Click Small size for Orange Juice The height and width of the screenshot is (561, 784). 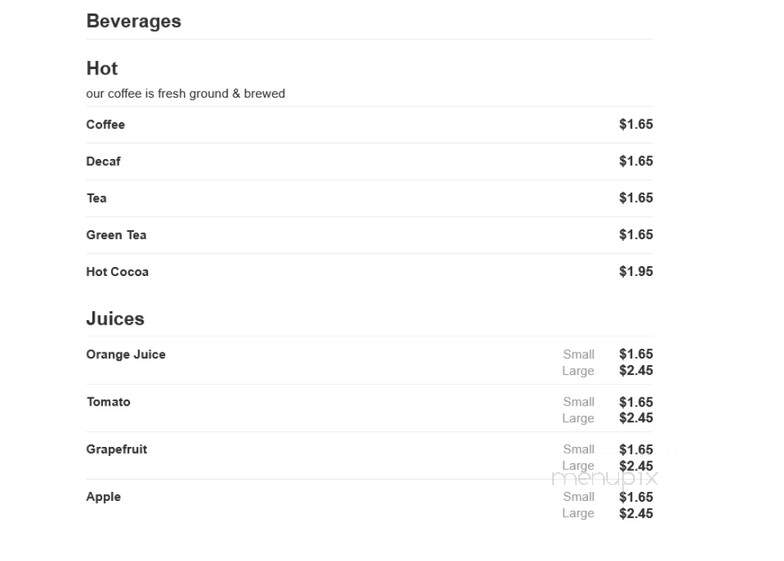578,354
